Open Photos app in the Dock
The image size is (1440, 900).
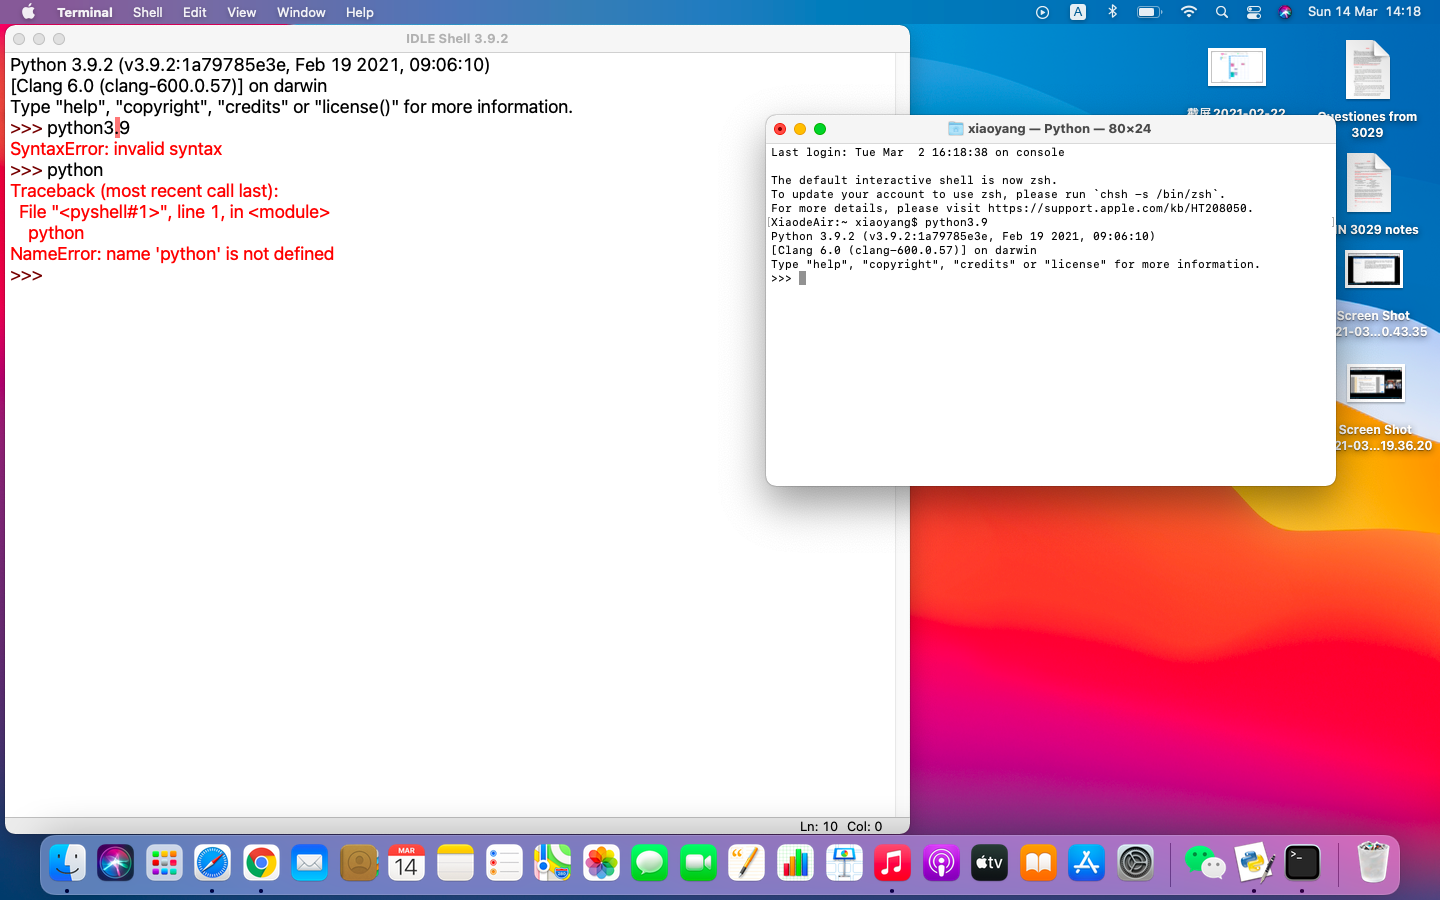[x=601, y=862]
